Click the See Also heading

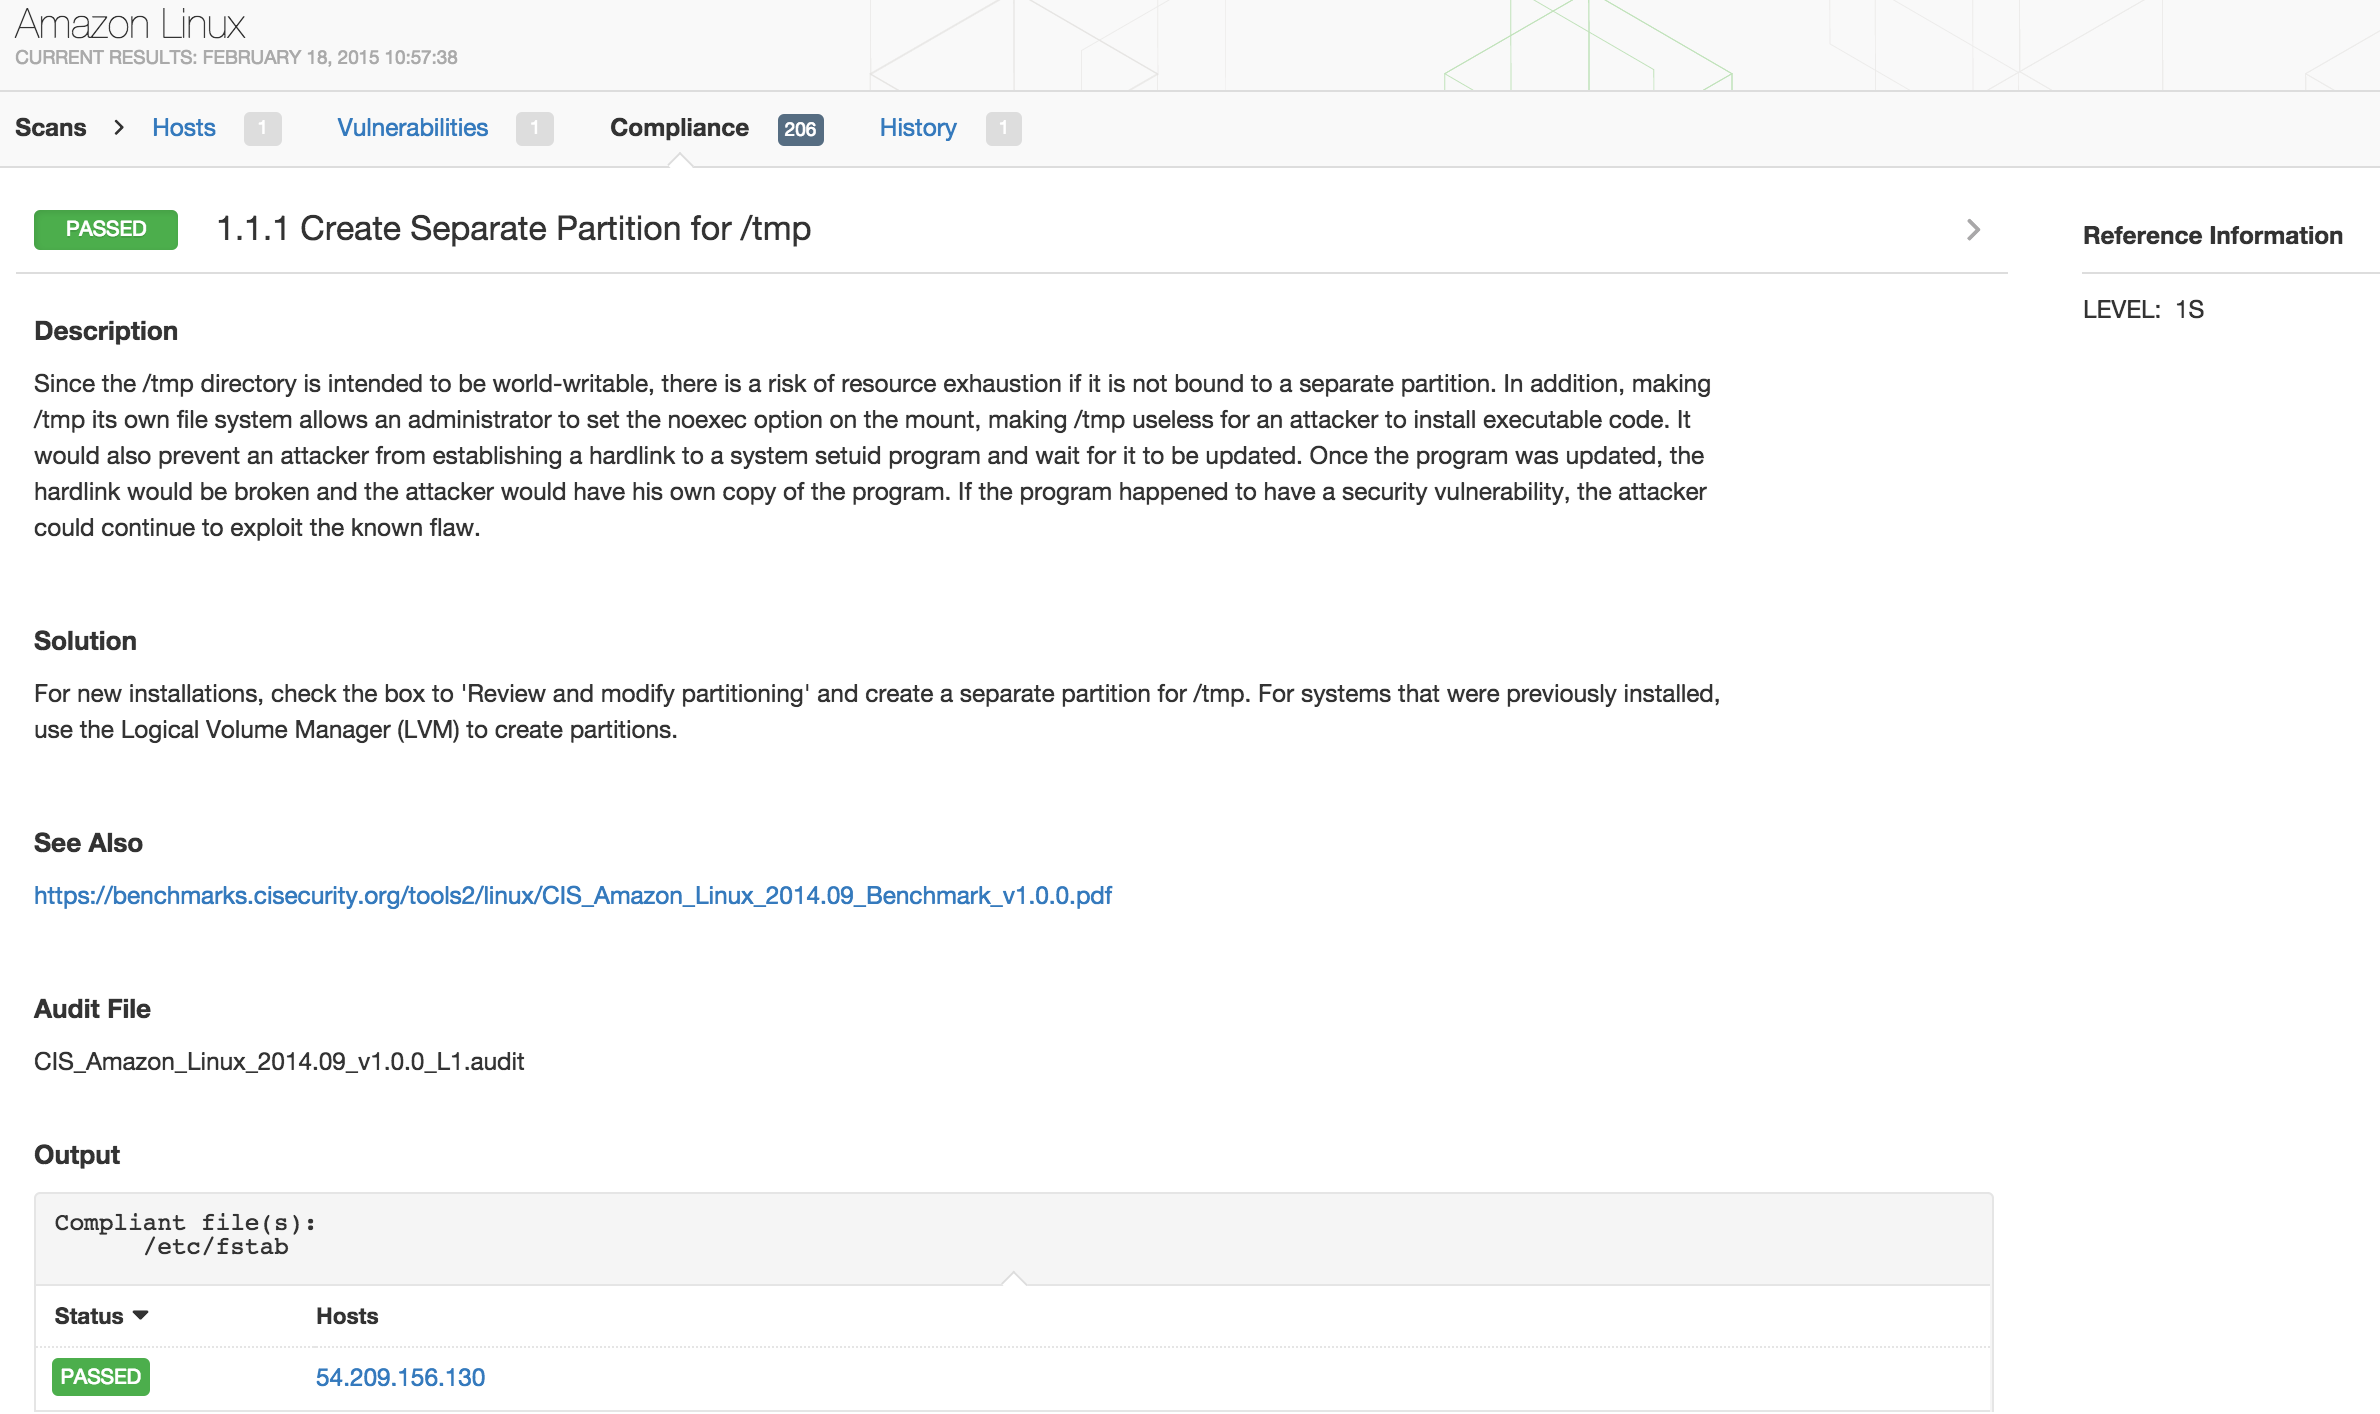(x=88, y=843)
